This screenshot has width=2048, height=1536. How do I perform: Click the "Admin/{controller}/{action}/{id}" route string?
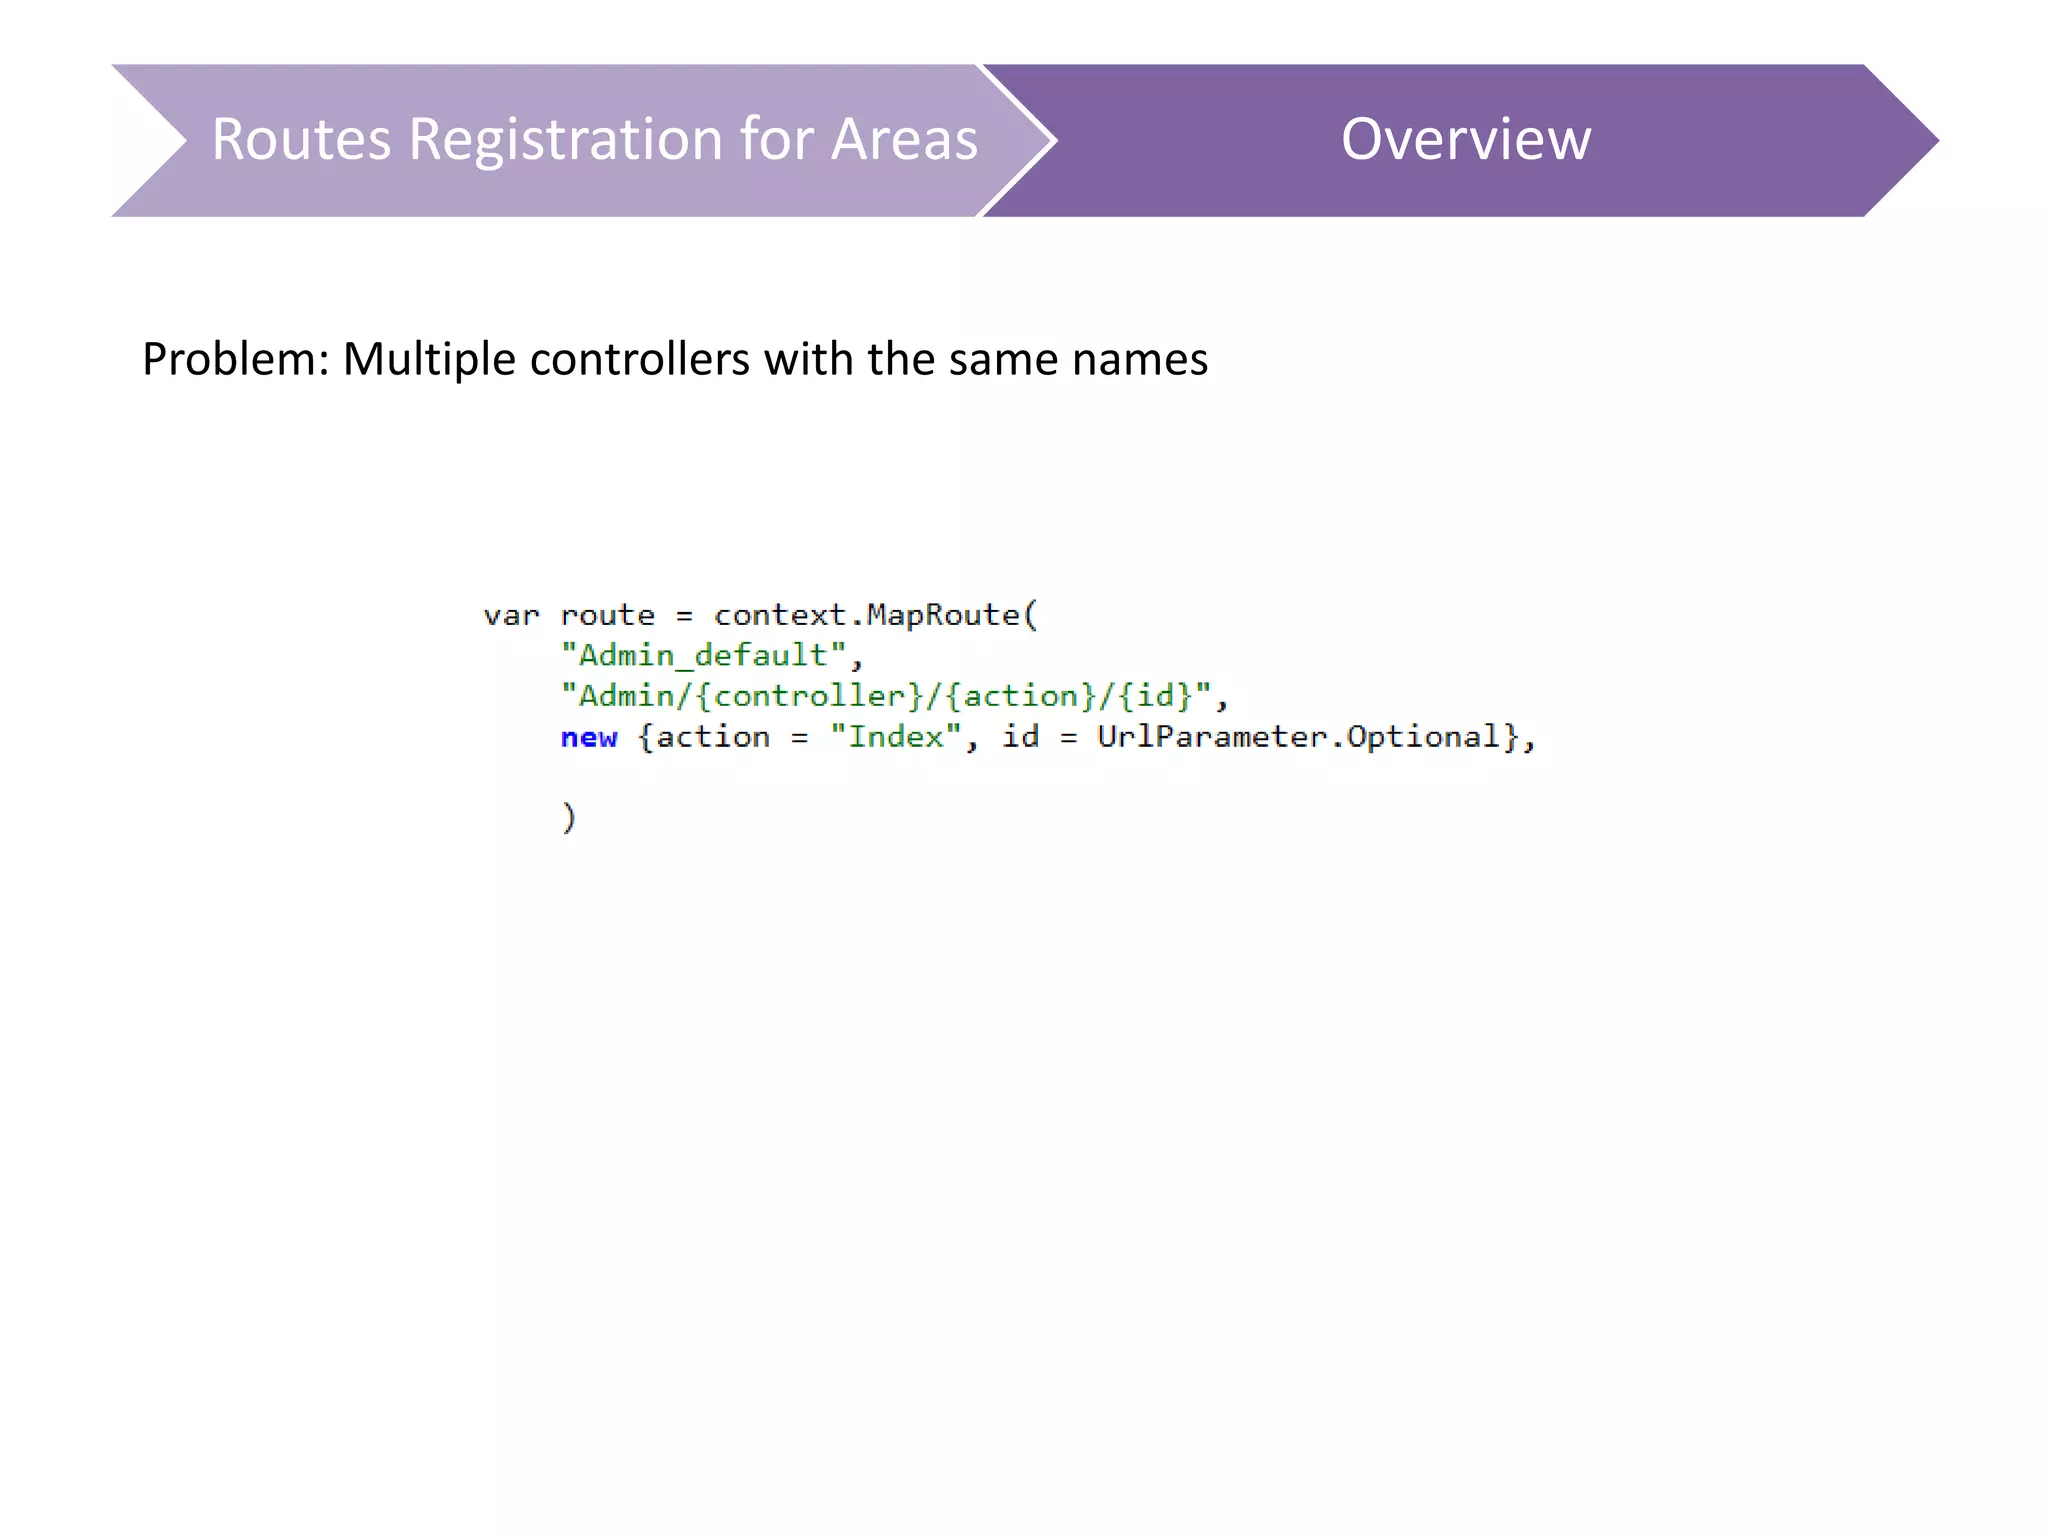tap(886, 696)
